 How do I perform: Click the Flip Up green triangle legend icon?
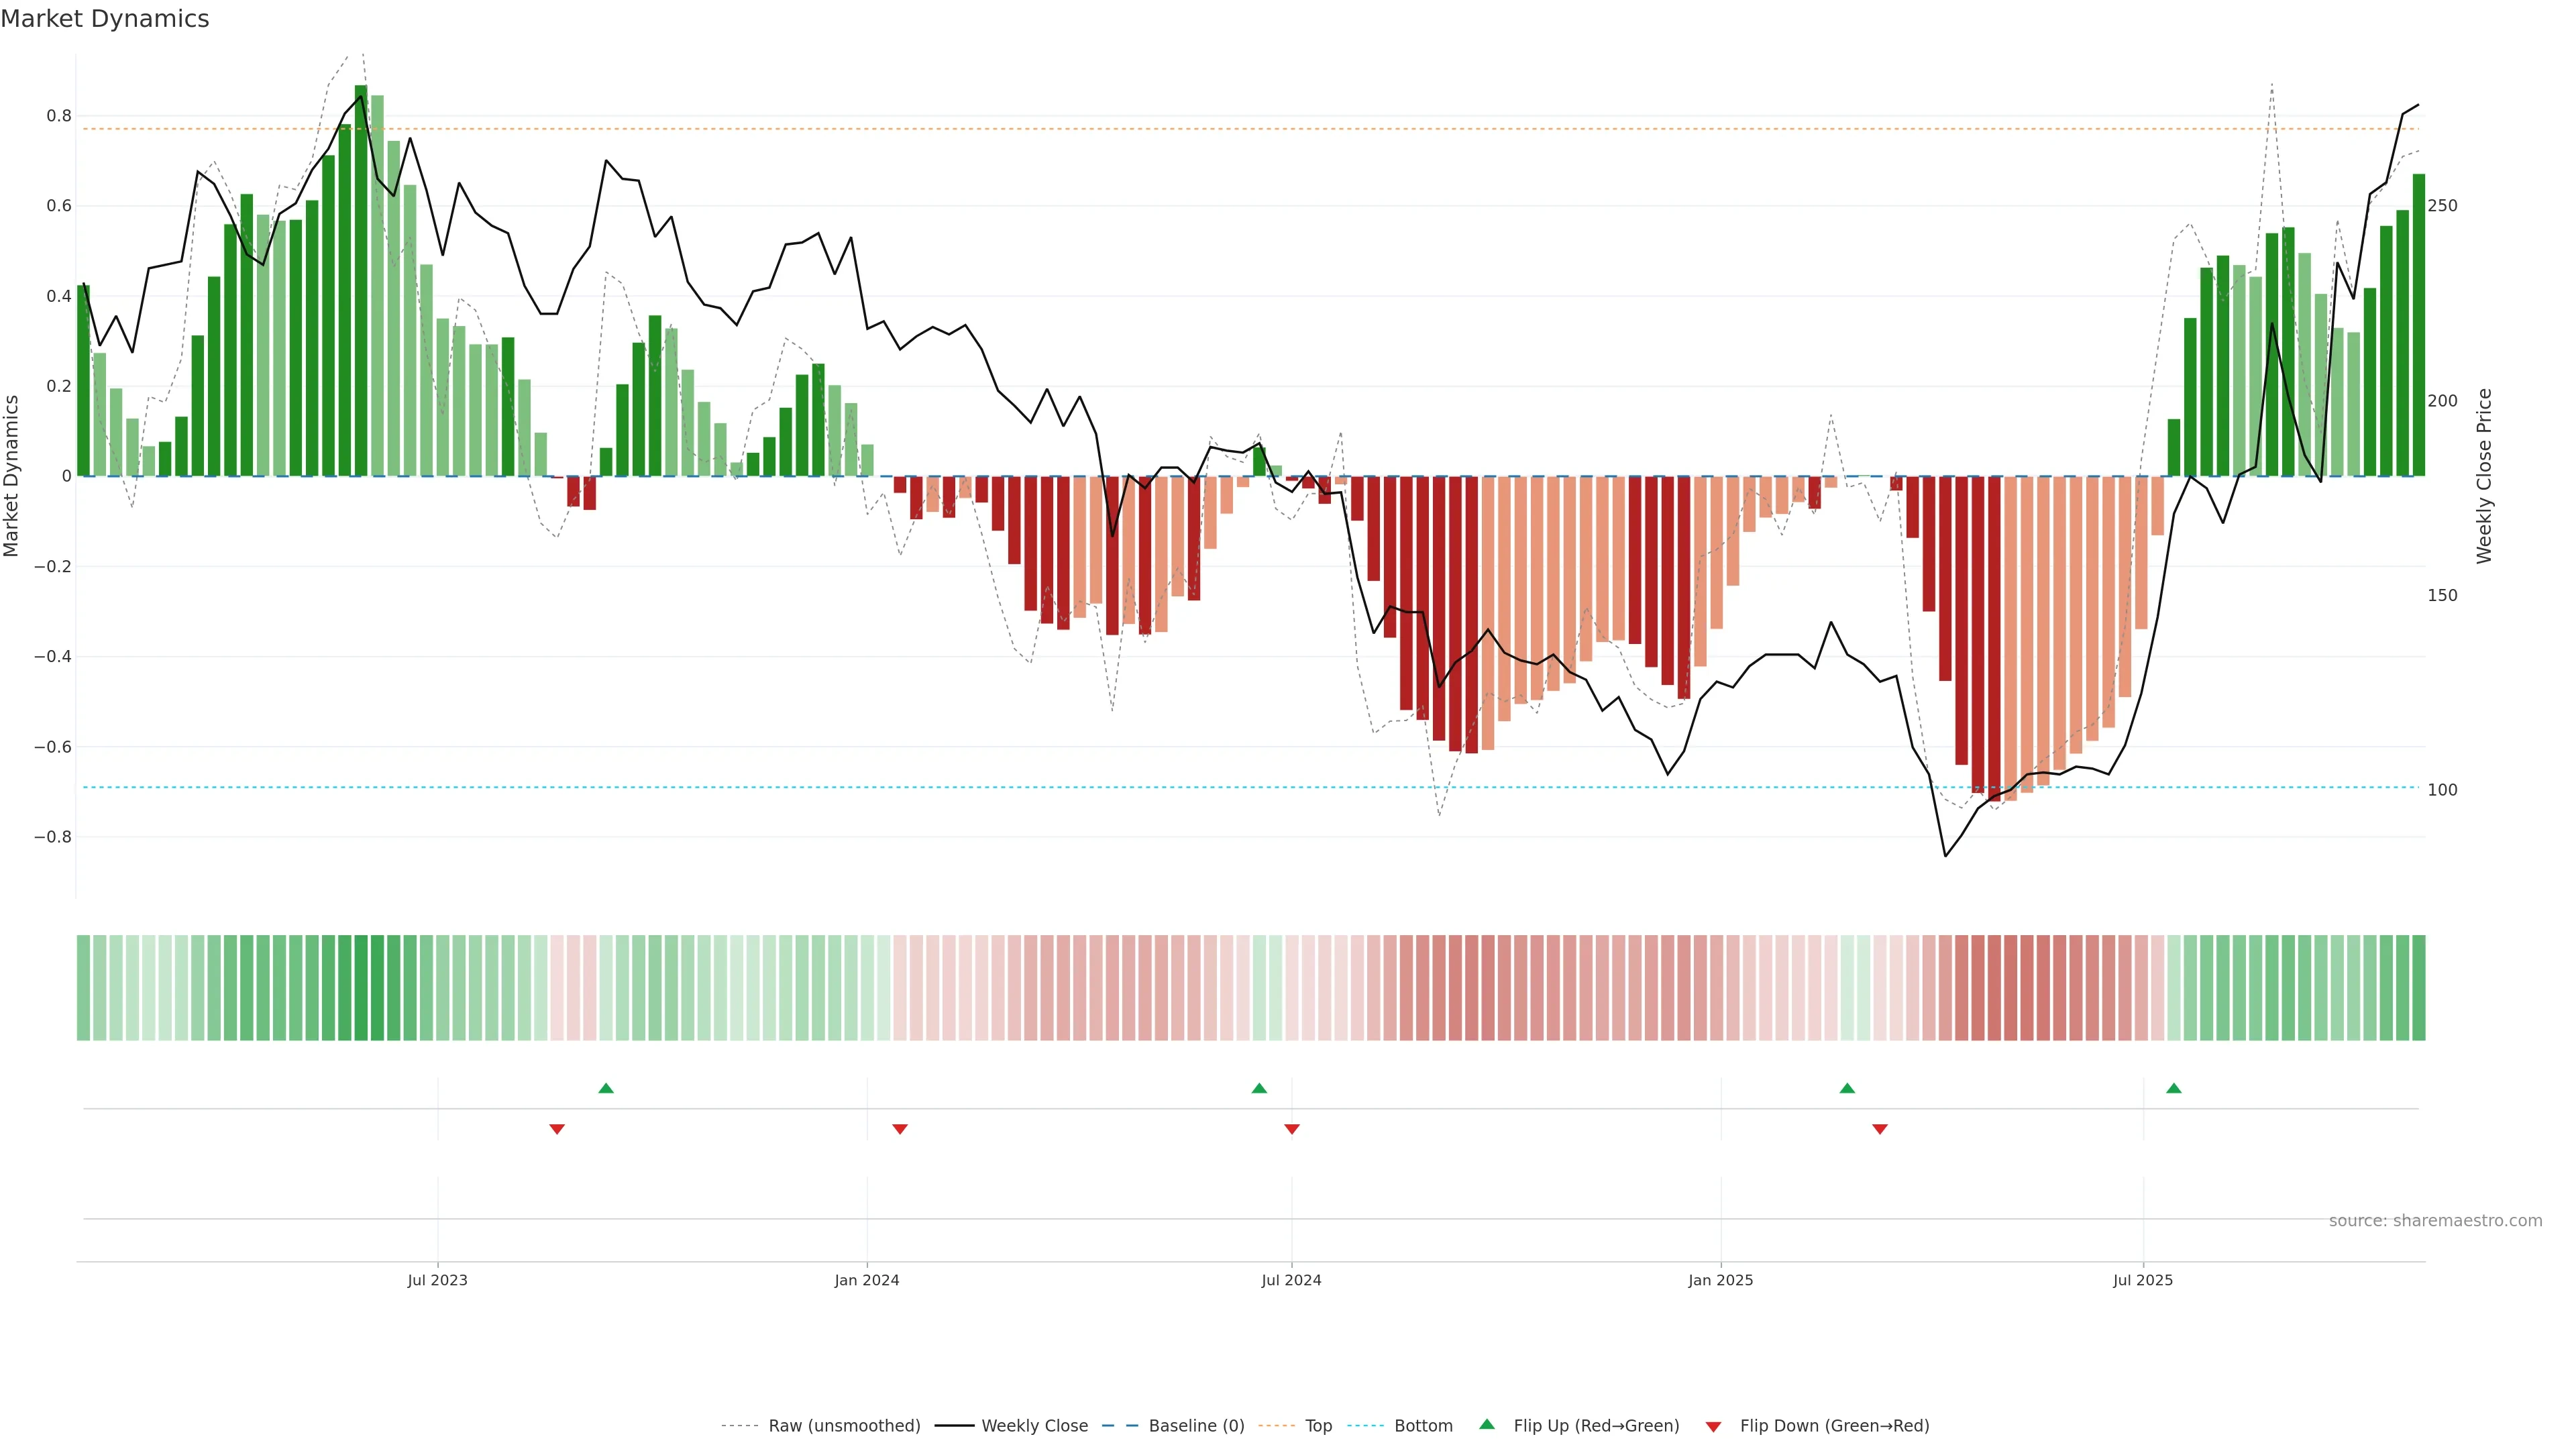[1487, 1424]
